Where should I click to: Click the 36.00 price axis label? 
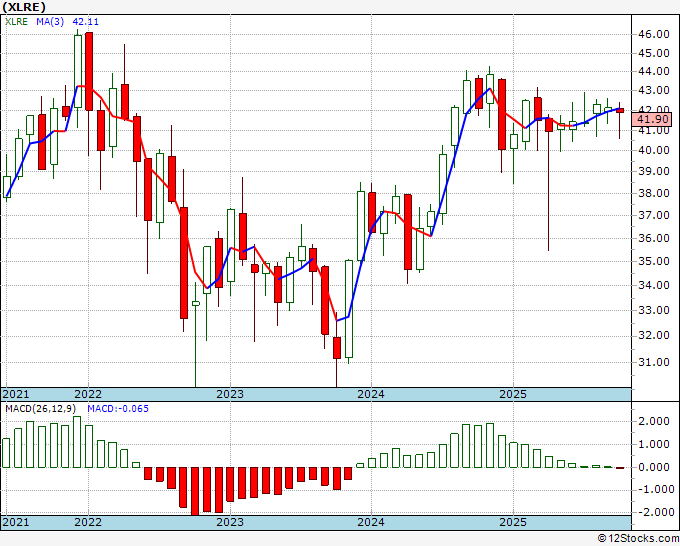click(x=653, y=238)
